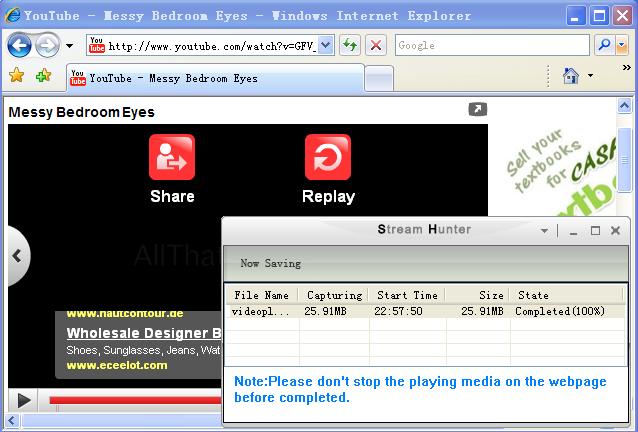Close the Stream Hunter window
This screenshot has height=432, width=638.
tap(616, 231)
